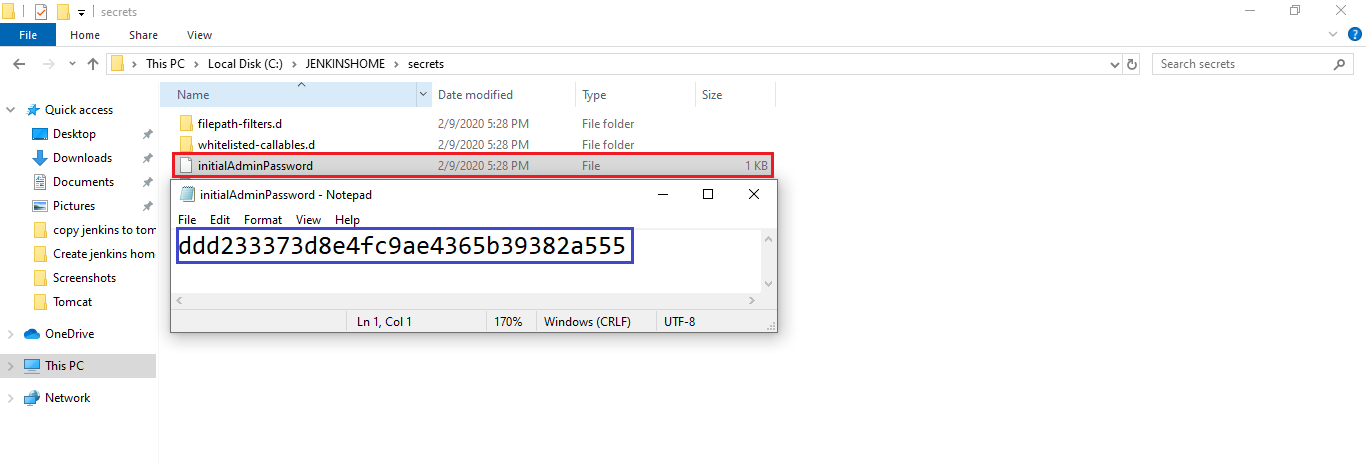Refresh the secrets folder view
This screenshot has width=1366, height=464.
point(1132,64)
